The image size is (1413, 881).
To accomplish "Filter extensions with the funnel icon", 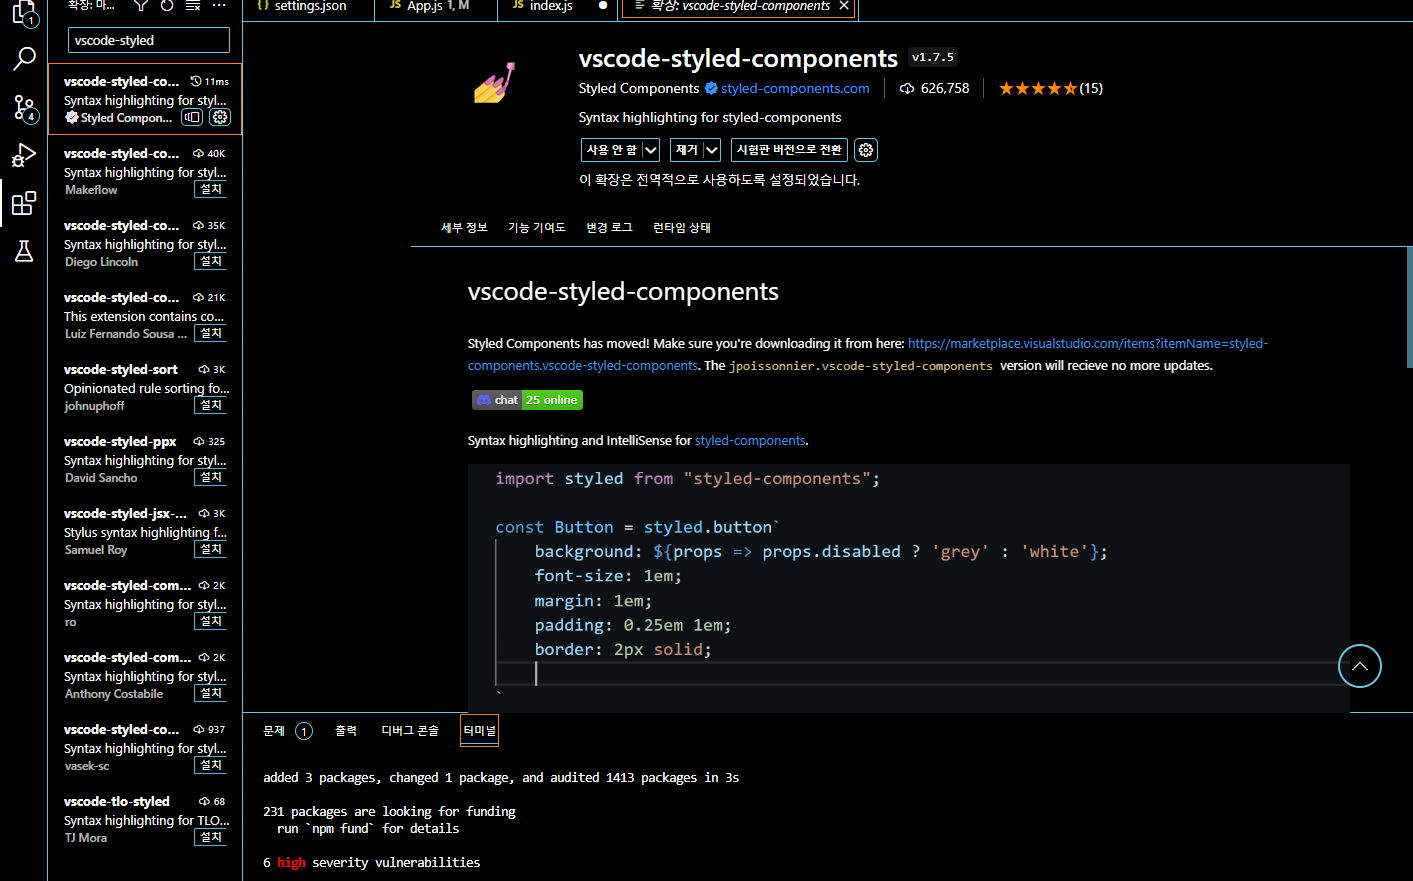I will click(141, 6).
